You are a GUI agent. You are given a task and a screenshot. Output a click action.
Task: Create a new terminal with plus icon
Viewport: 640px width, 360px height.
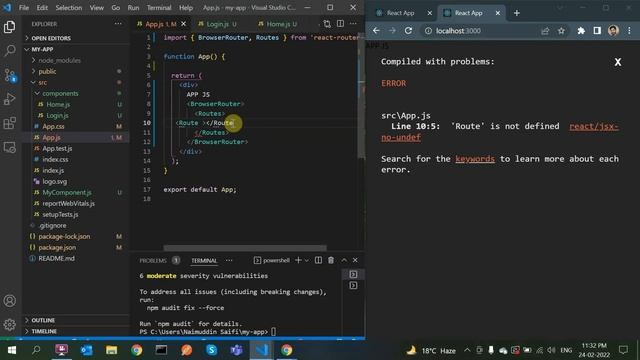coord(298,260)
